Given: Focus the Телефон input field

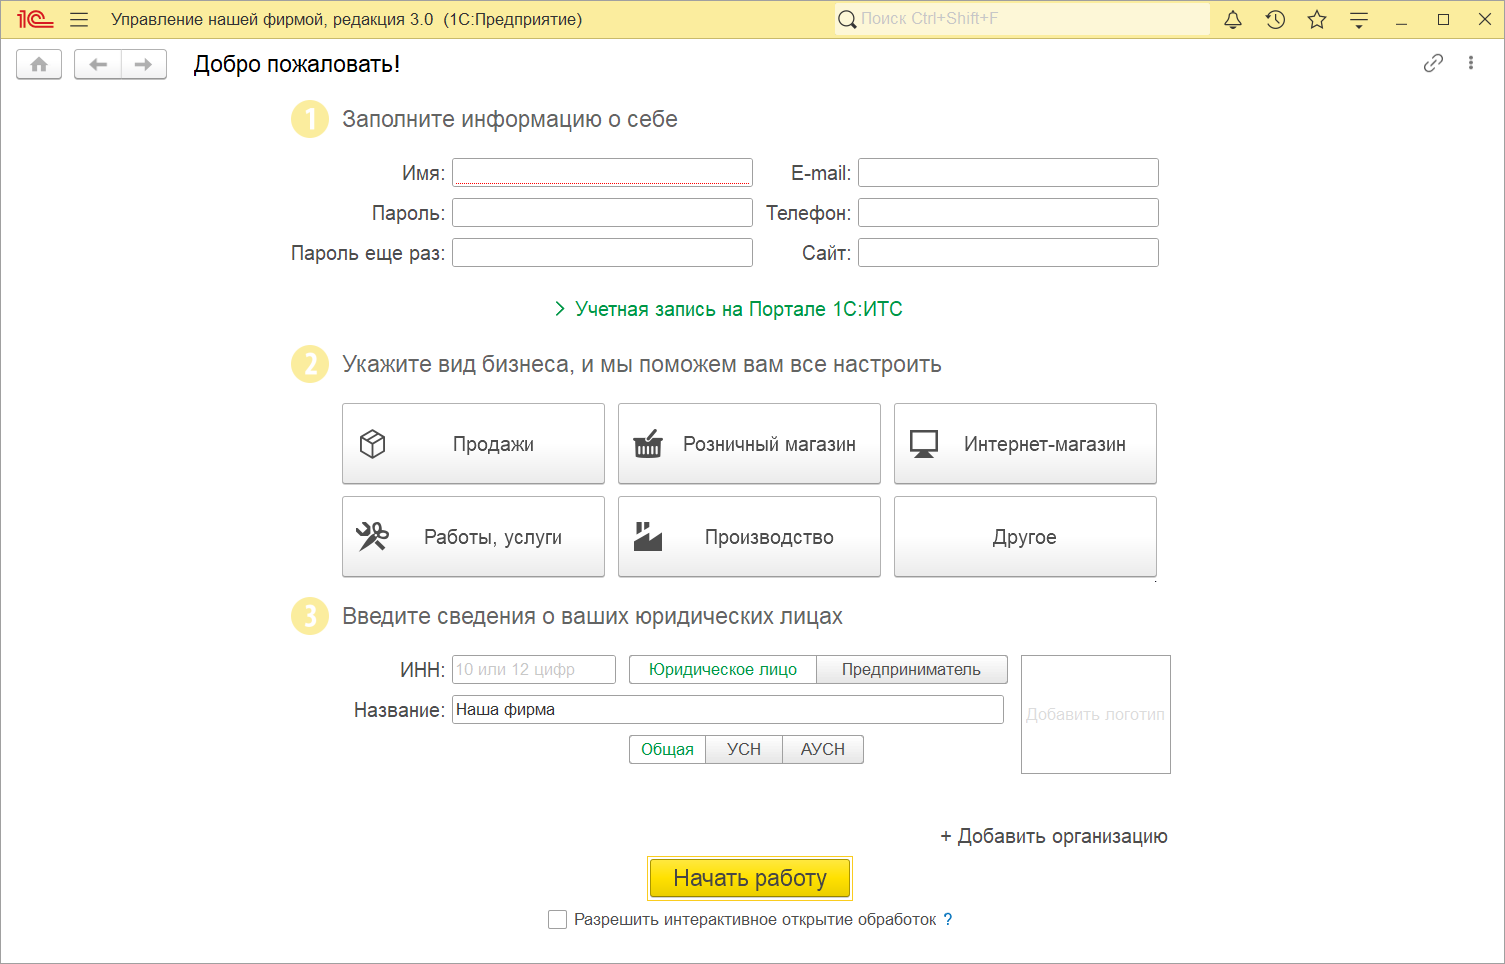Looking at the screenshot, I should point(1008,212).
